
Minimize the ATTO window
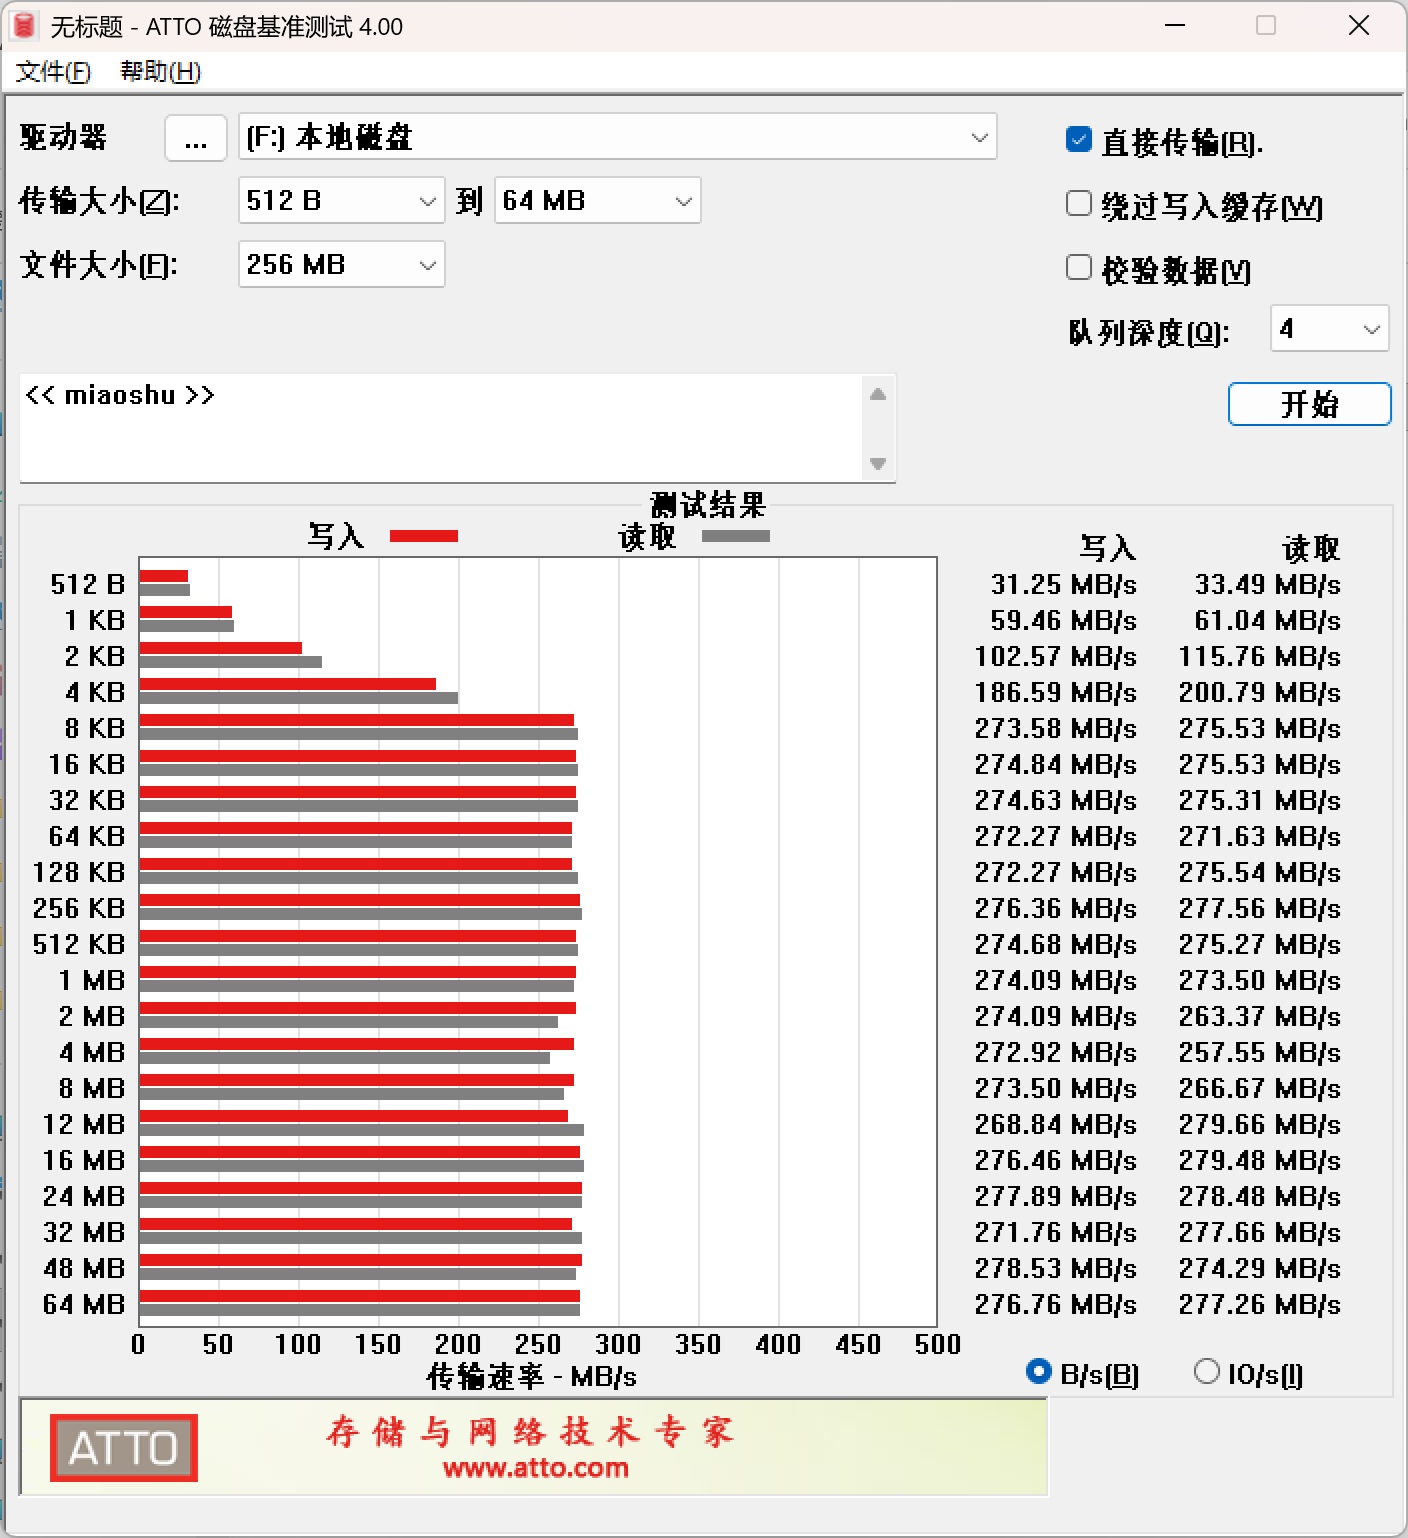point(1175,26)
